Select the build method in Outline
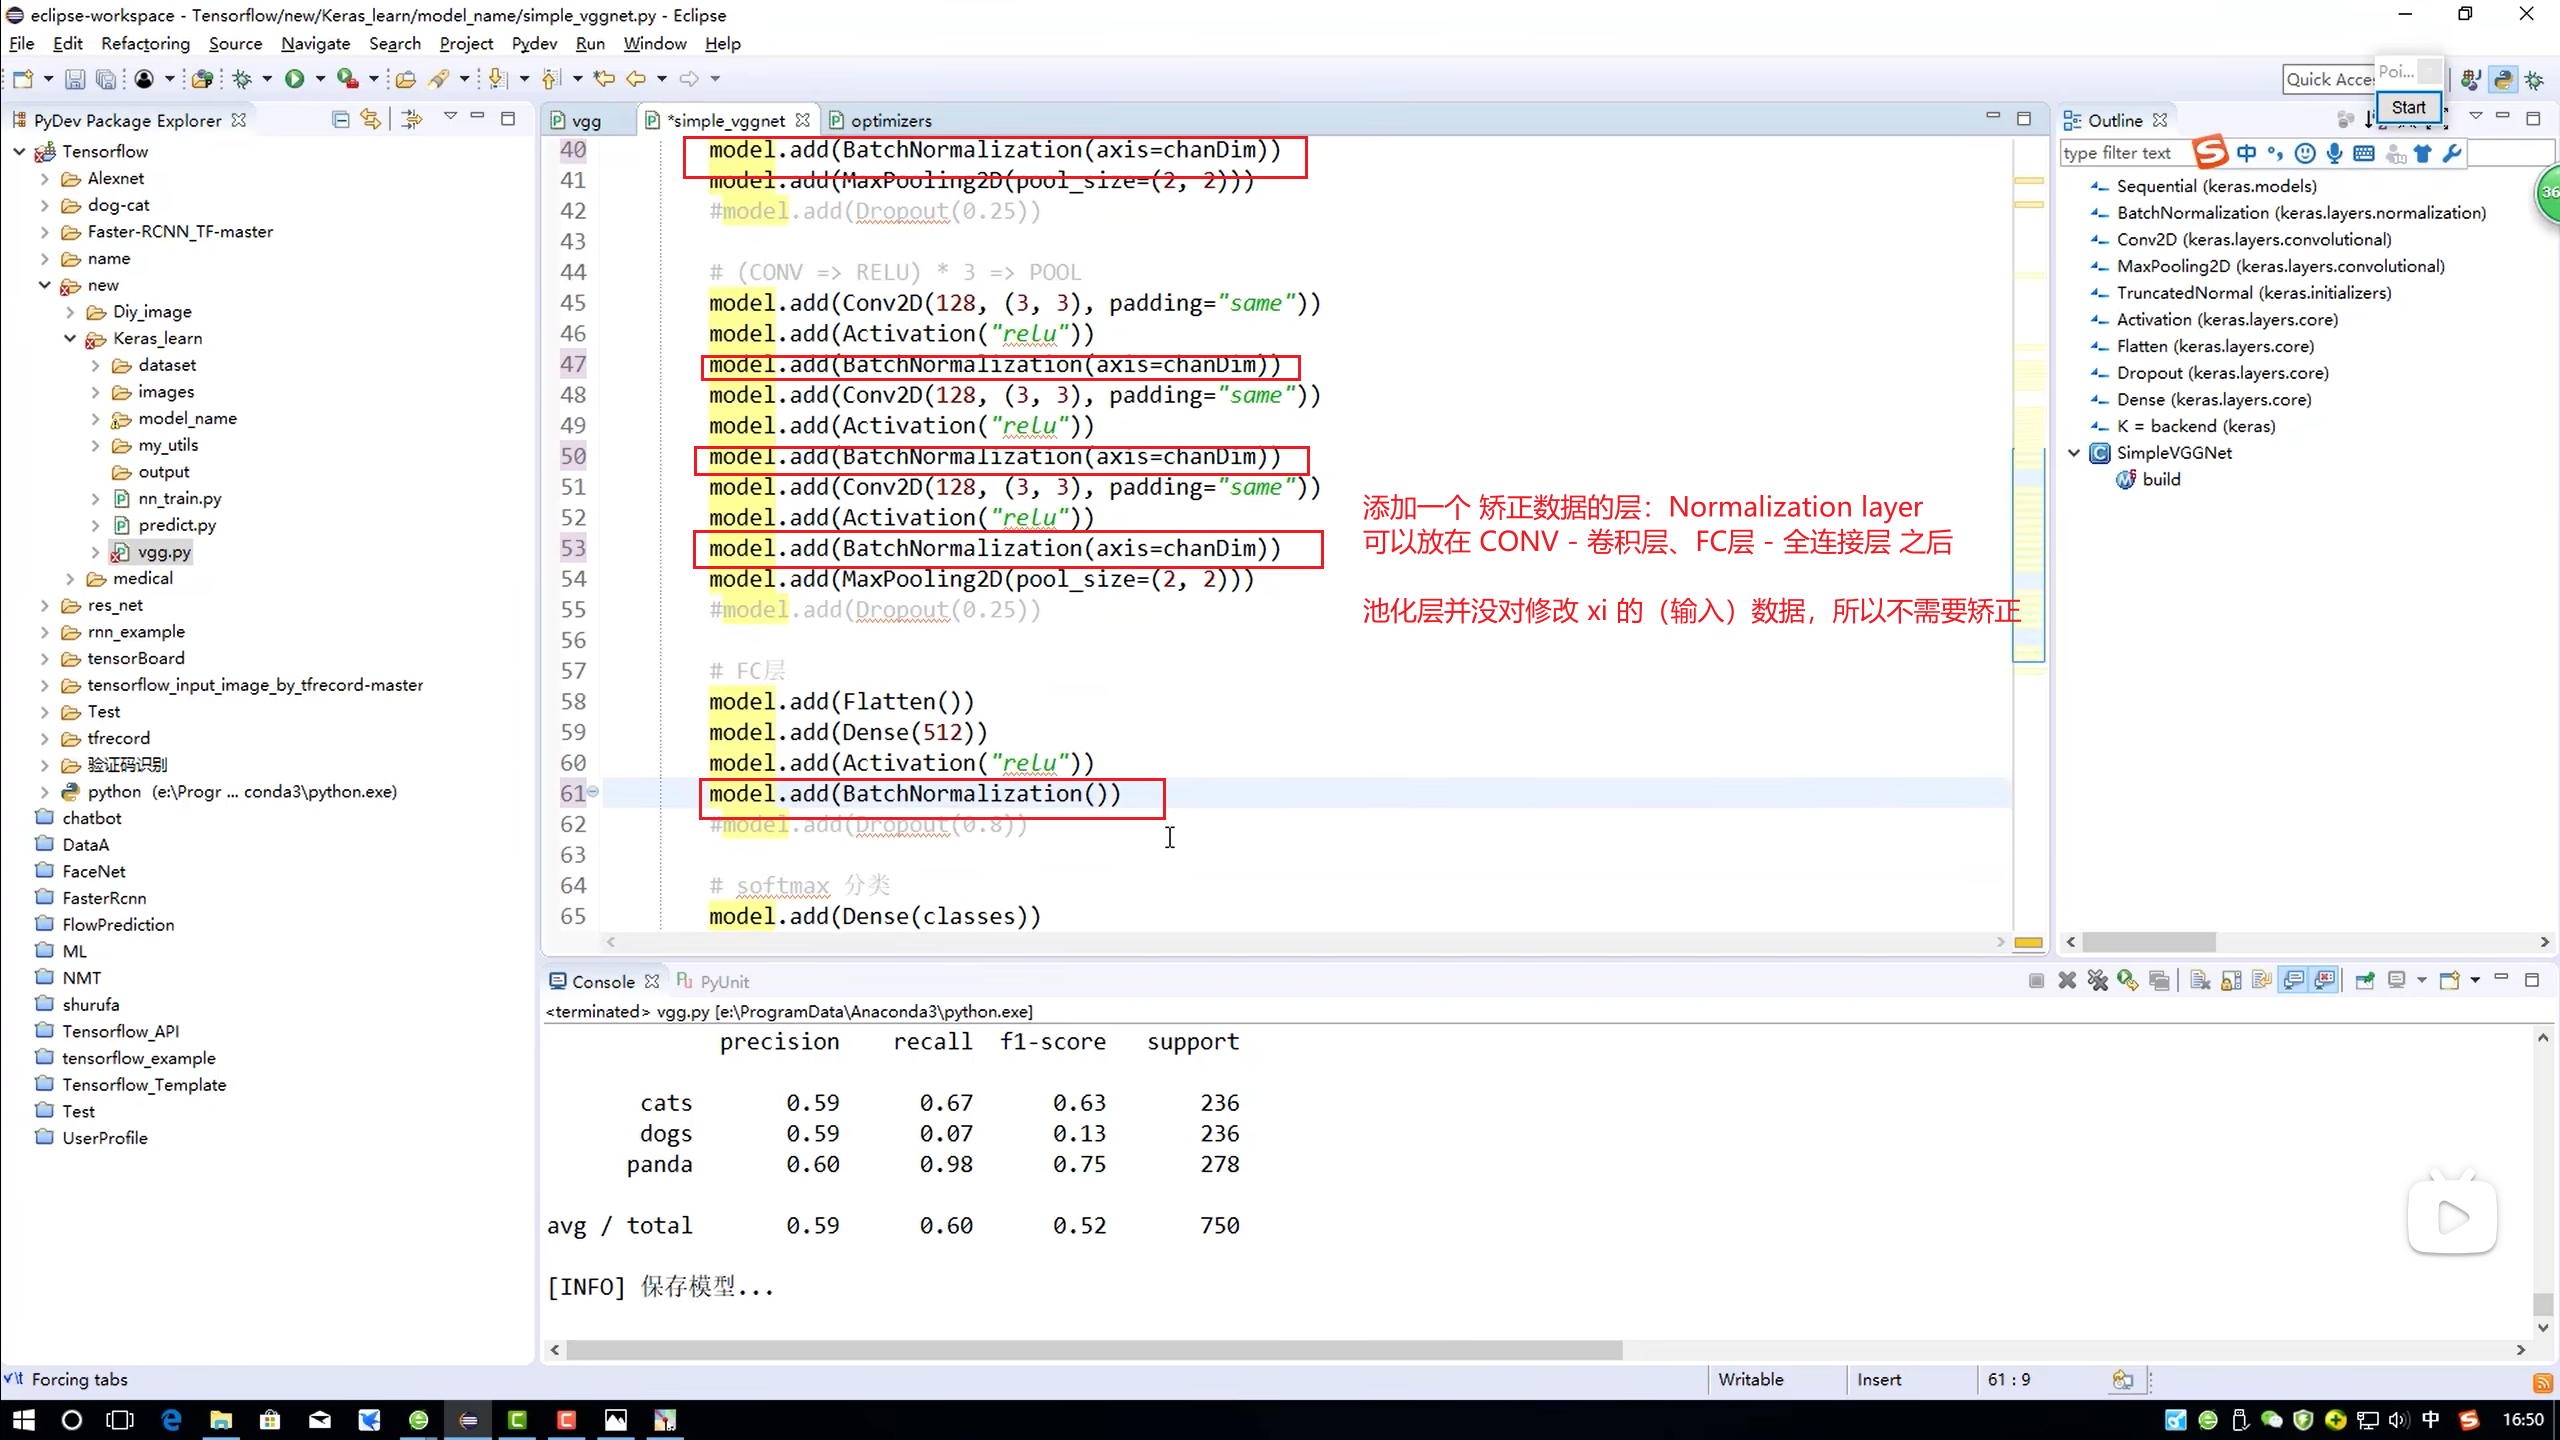Screen dimensions: 2560x1440 (x=2161, y=479)
